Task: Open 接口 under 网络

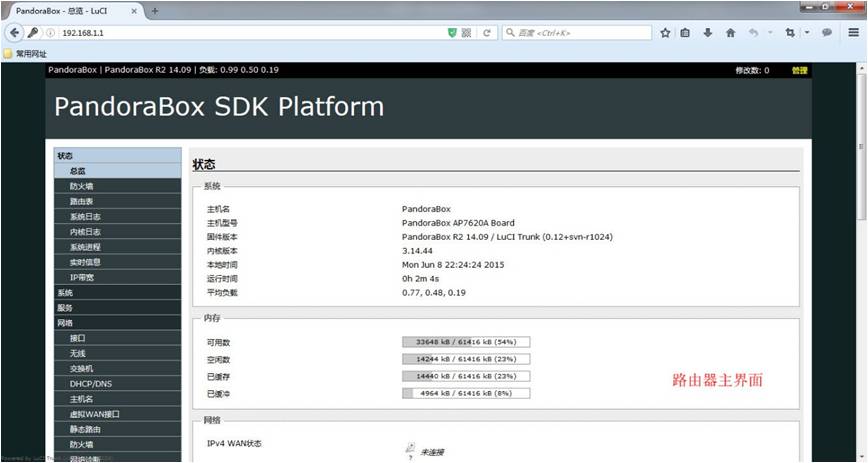Action: click(x=117, y=338)
